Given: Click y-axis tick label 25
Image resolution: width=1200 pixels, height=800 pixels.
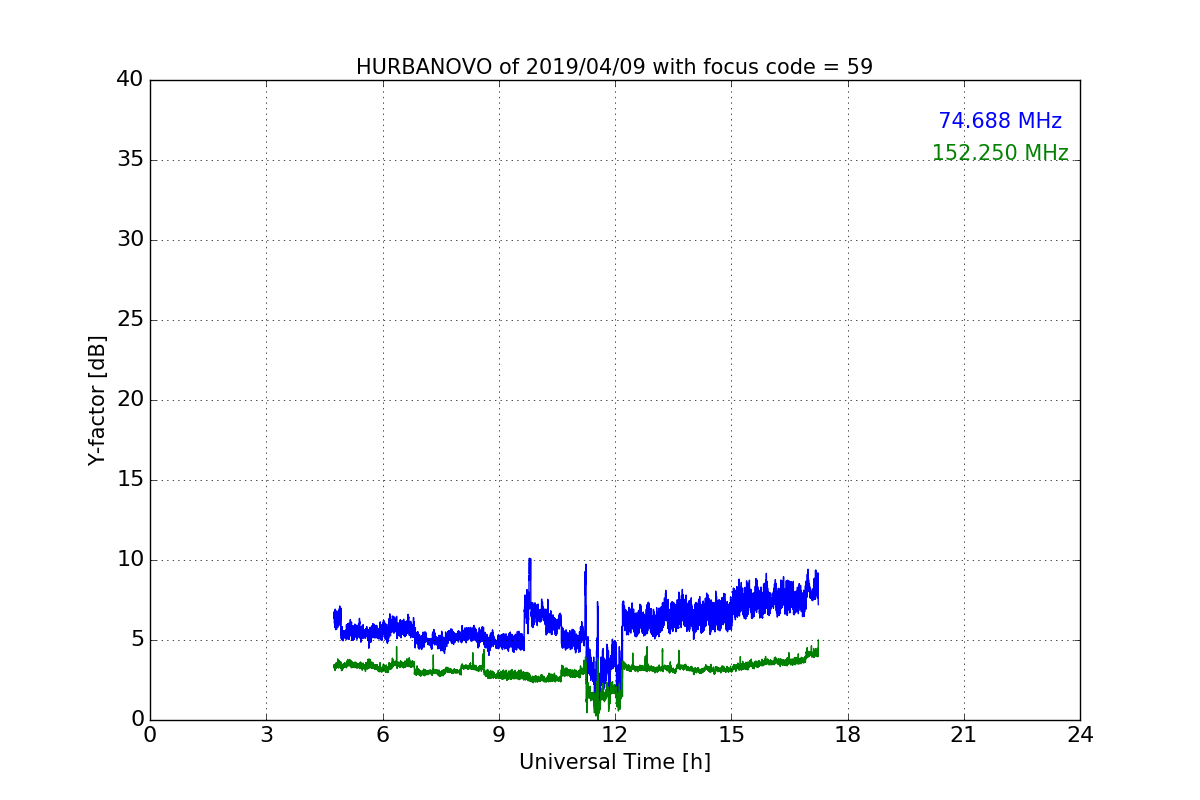Looking at the screenshot, I should [x=130, y=320].
